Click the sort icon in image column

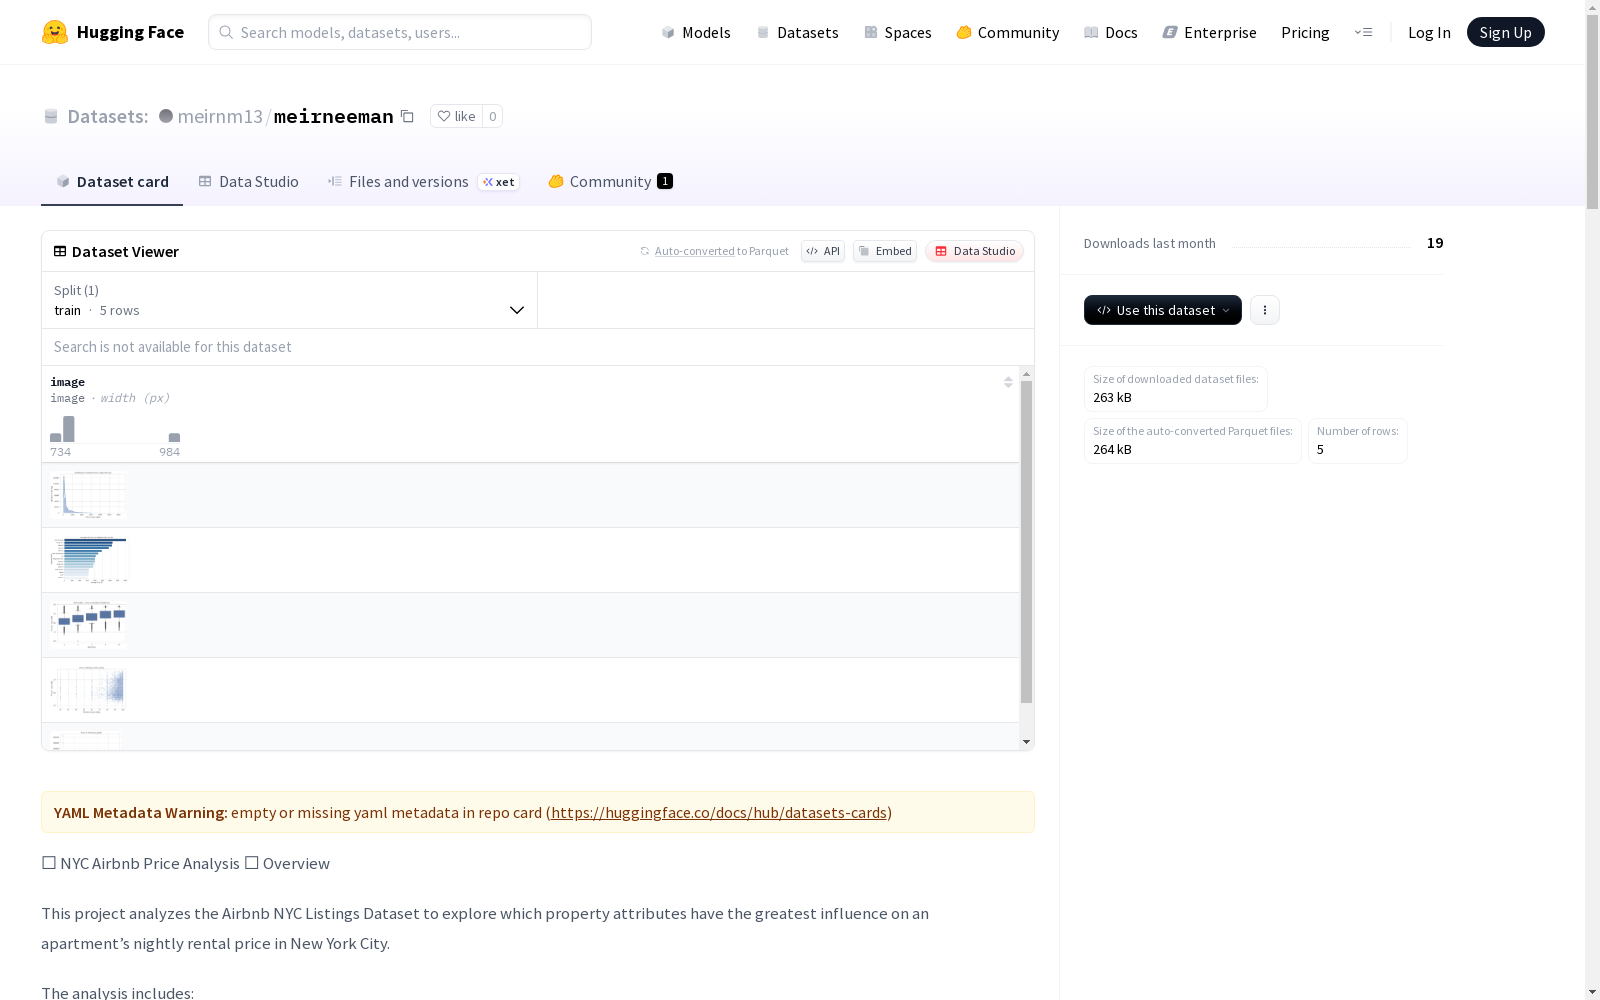click(1008, 382)
